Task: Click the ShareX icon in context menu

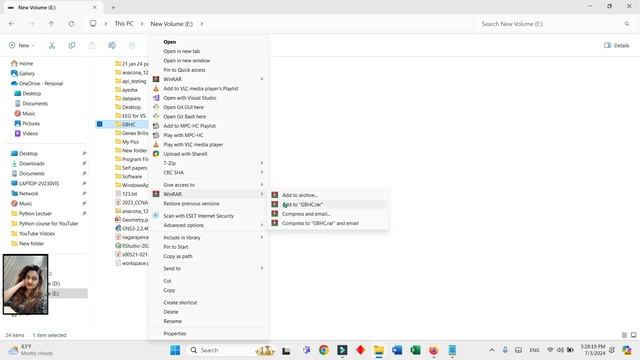Action: (156, 154)
